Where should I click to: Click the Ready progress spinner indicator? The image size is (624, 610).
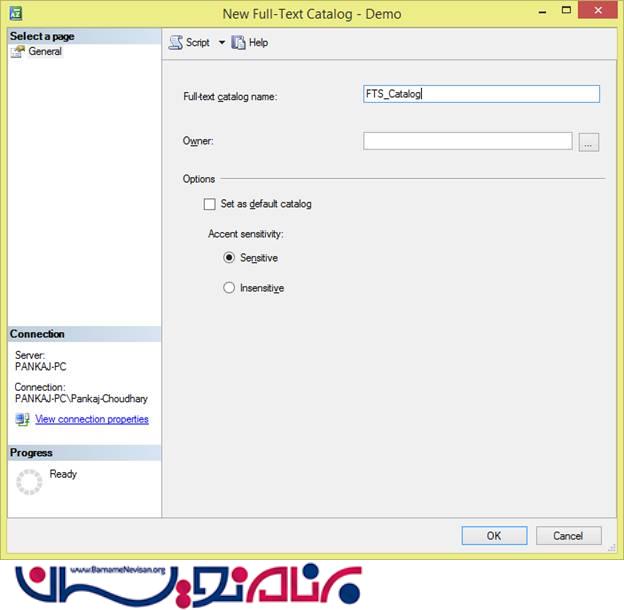pyautogui.click(x=29, y=482)
